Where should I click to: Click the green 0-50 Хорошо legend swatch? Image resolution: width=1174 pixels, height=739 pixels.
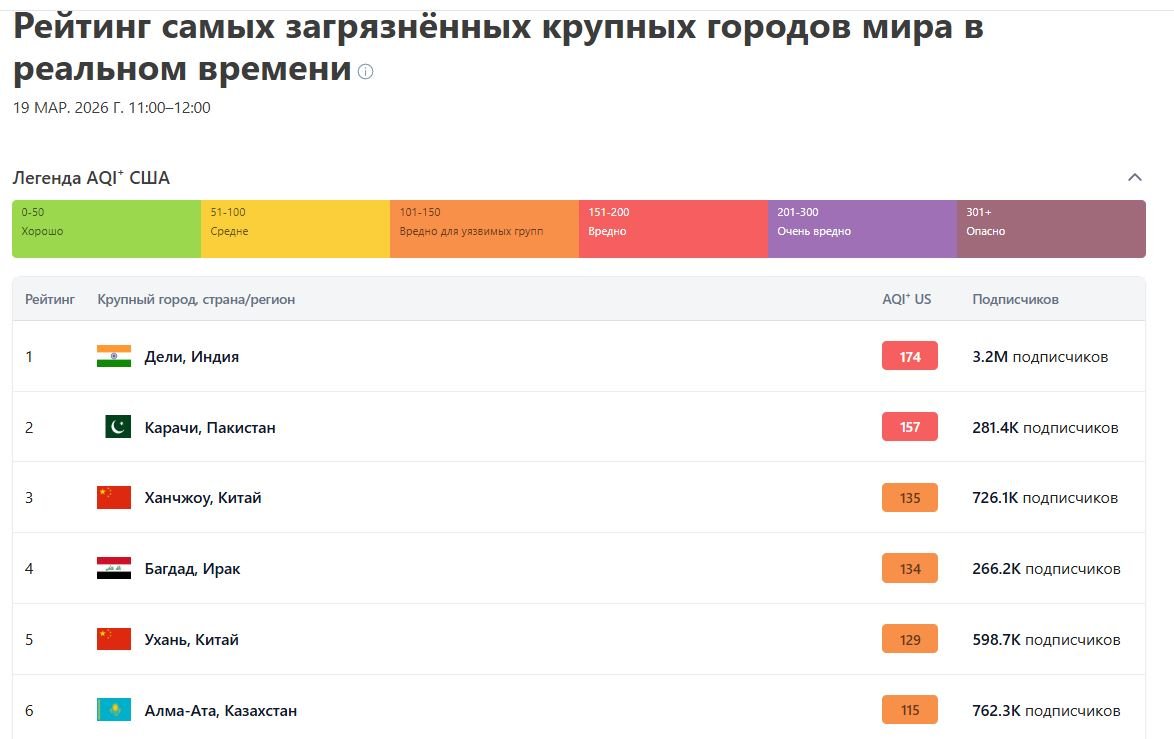(x=106, y=229)
